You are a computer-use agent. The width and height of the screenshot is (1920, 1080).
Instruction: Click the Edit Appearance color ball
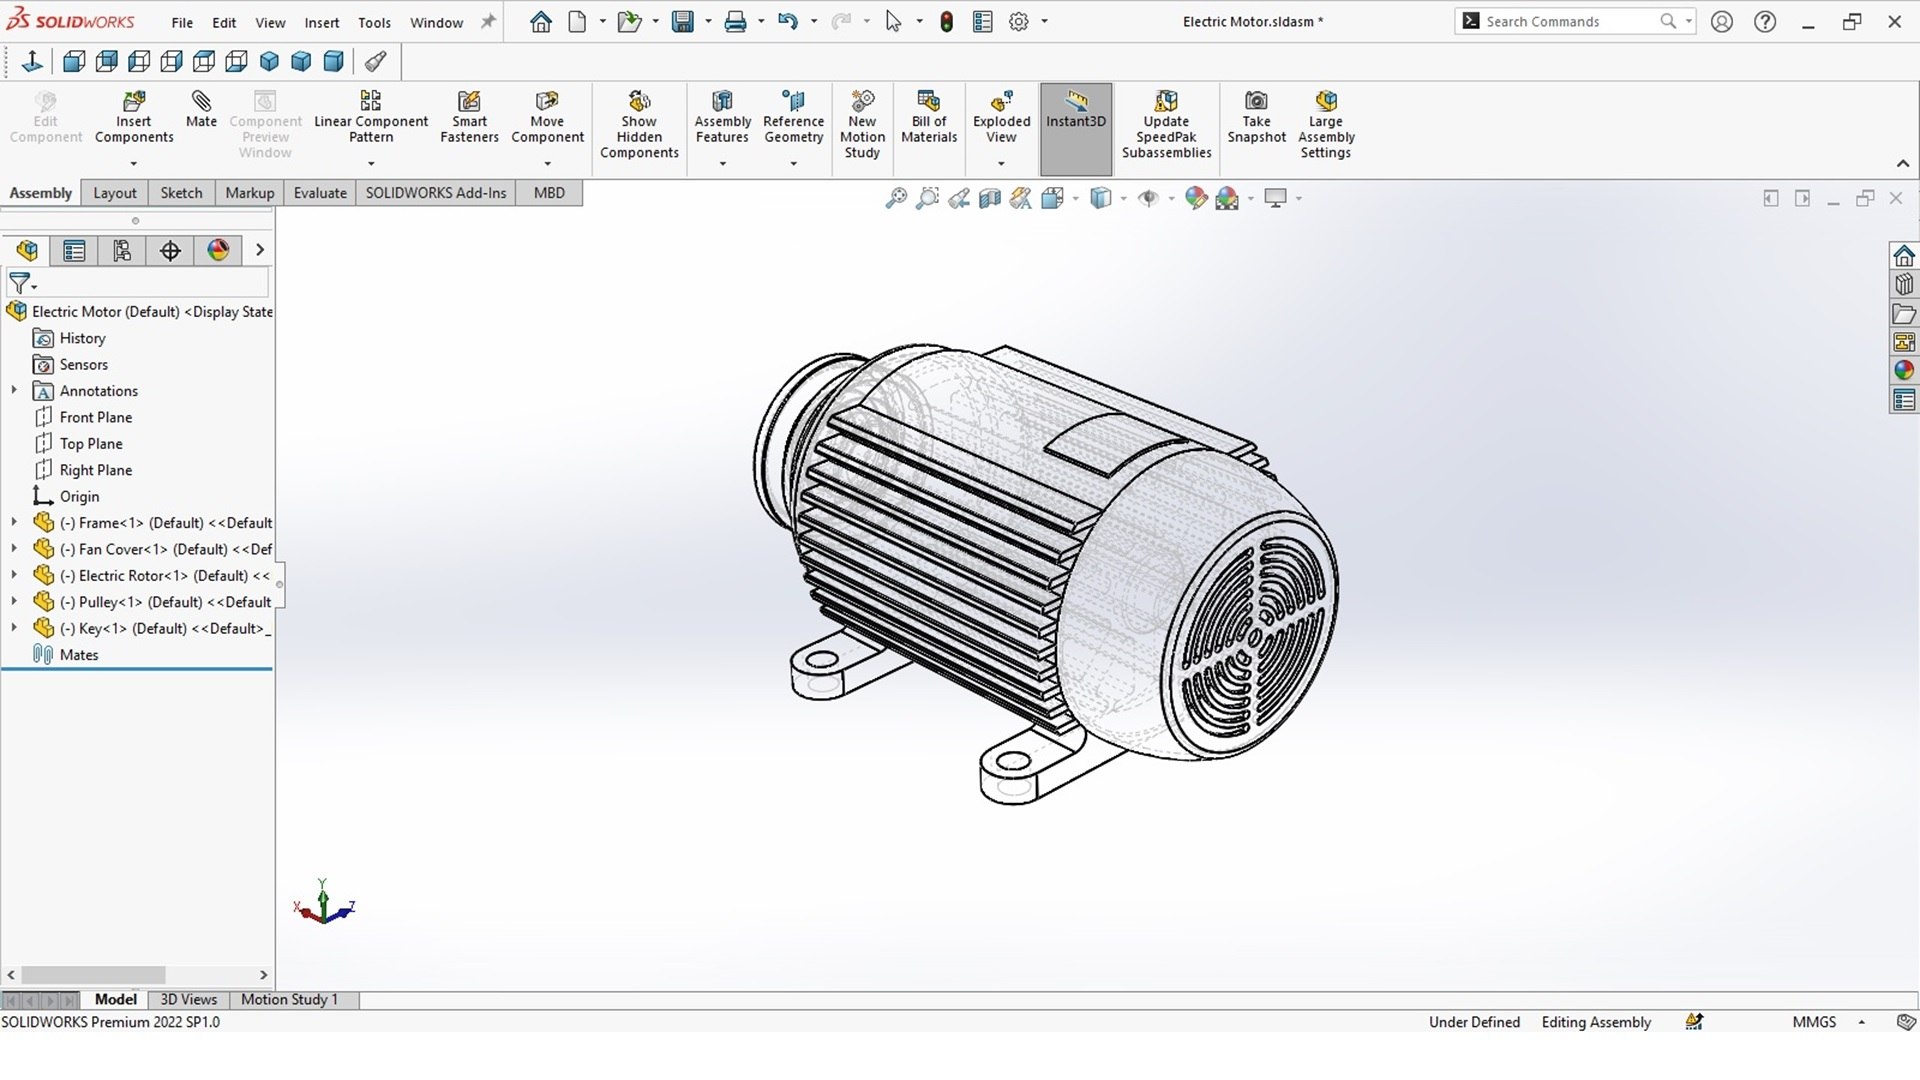click(x=1195, y=198)
